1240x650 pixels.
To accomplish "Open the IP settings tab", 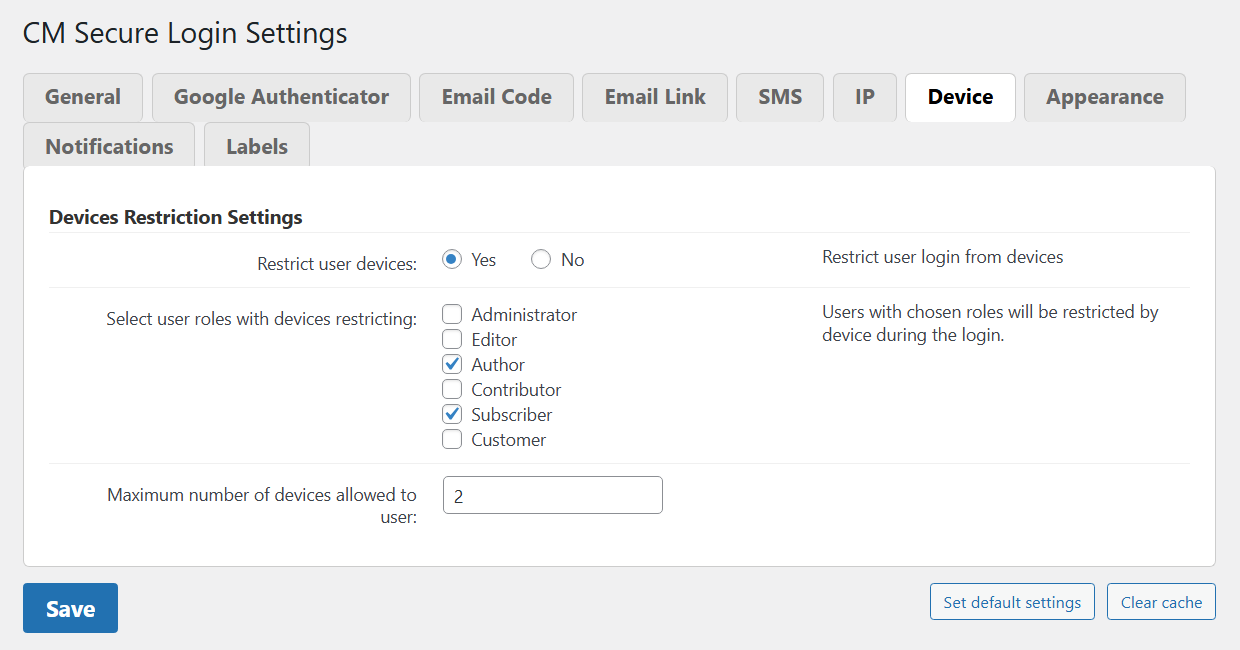I will pos(864,97).
